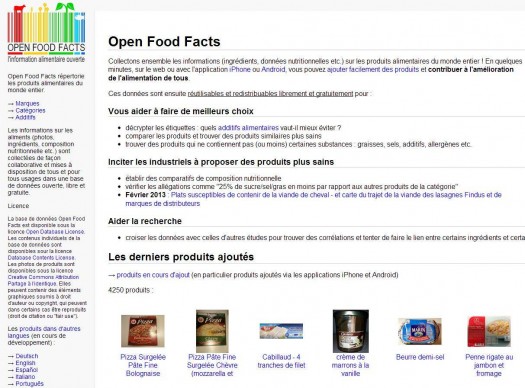Click the Open Food Facts barcode logo
The image size is (525, 388).
coord(46,32)
